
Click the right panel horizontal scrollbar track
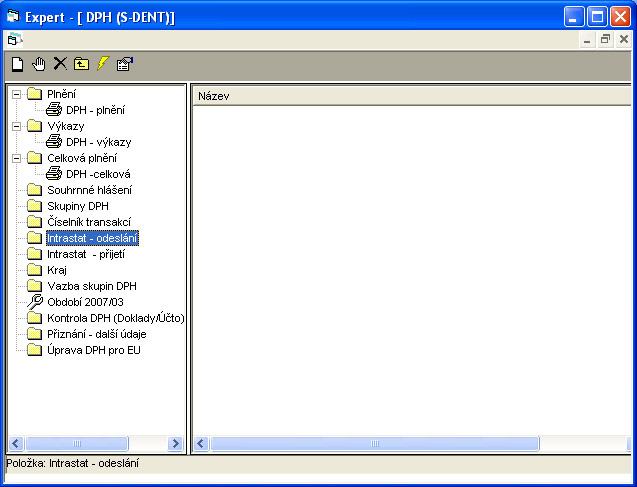(580, 443)
